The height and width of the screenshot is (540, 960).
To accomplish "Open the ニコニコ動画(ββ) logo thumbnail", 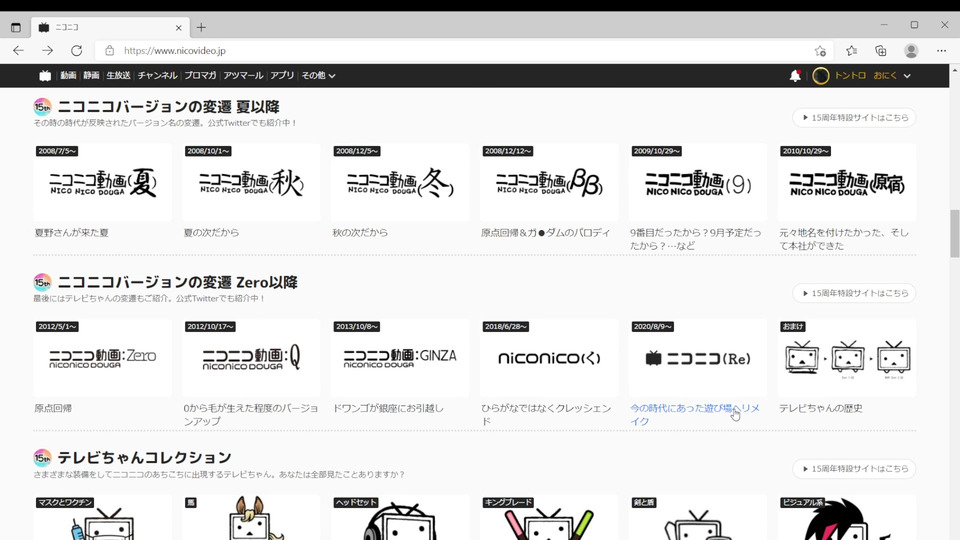I will [x=549, y=182].
